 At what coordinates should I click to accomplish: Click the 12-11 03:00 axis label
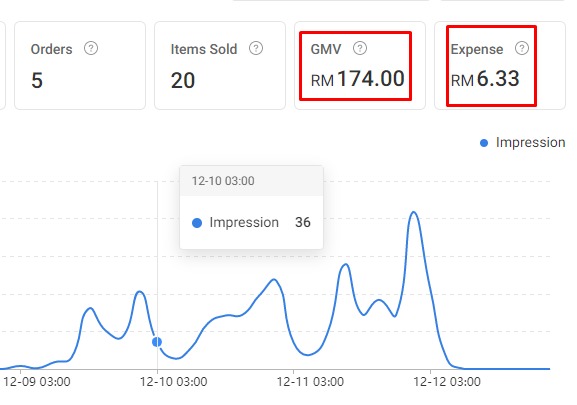tap(310, 381)
